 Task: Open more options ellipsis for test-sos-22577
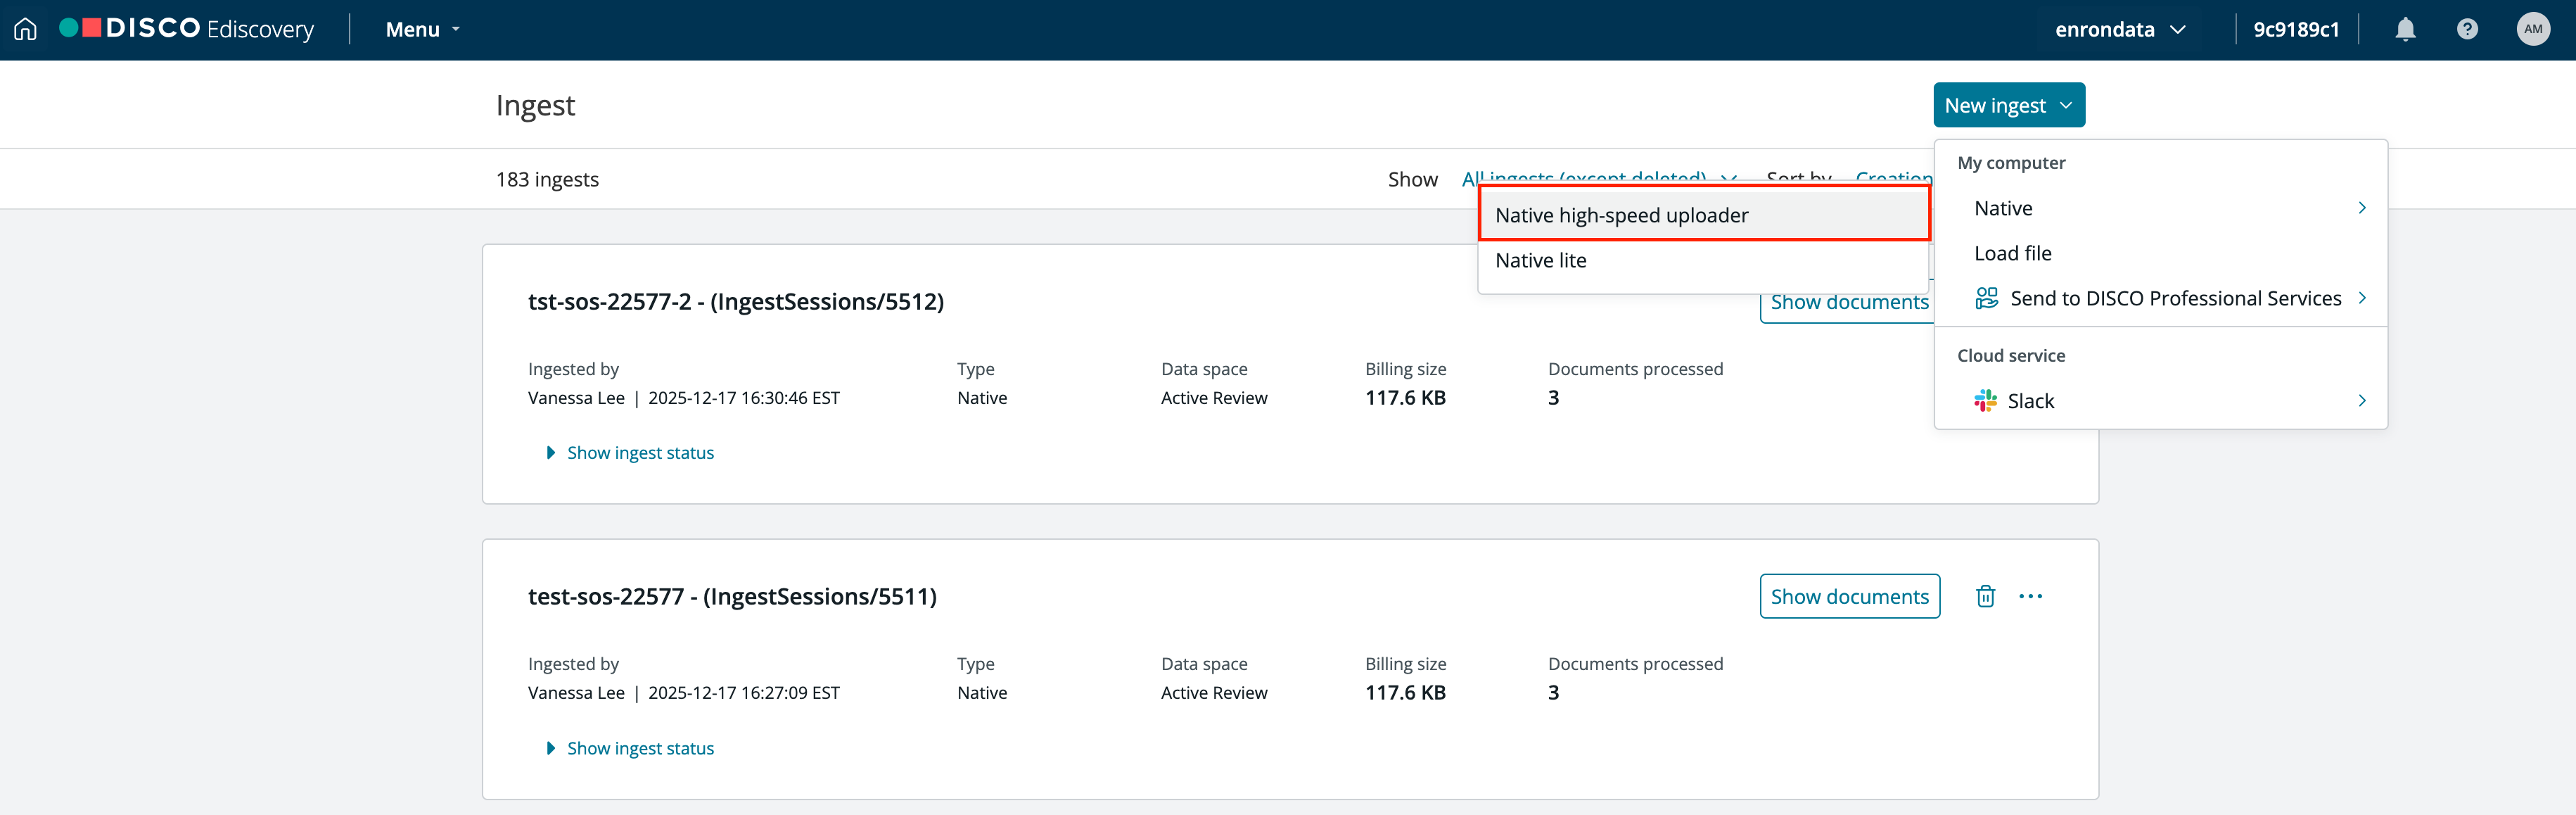point(2030,596)
